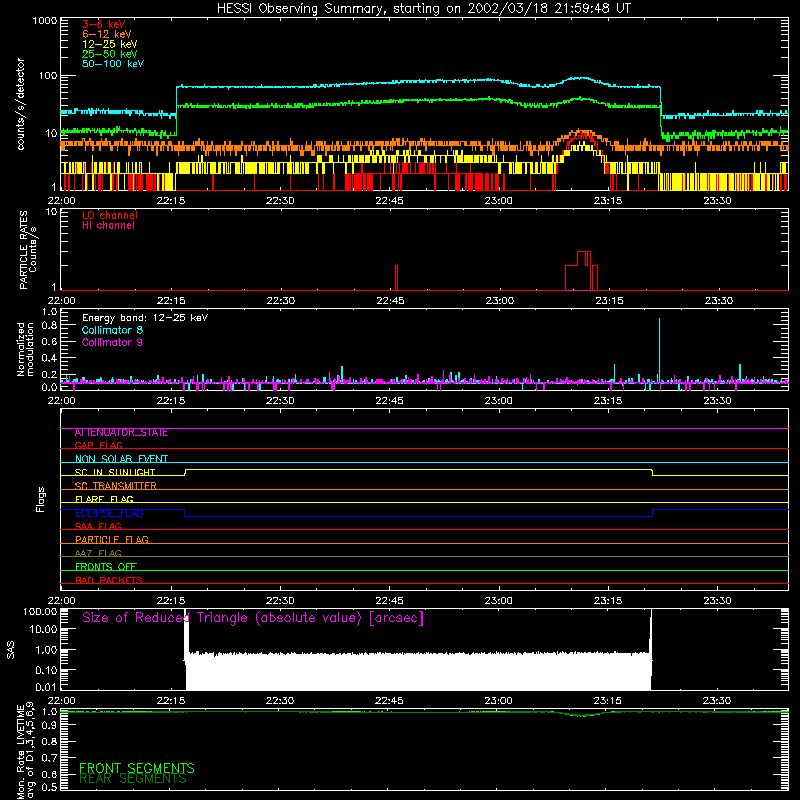This screenshot has width=800, height=800.
Task: Click the tall cyan Collimator 8 spike
Action: (659, 349)
